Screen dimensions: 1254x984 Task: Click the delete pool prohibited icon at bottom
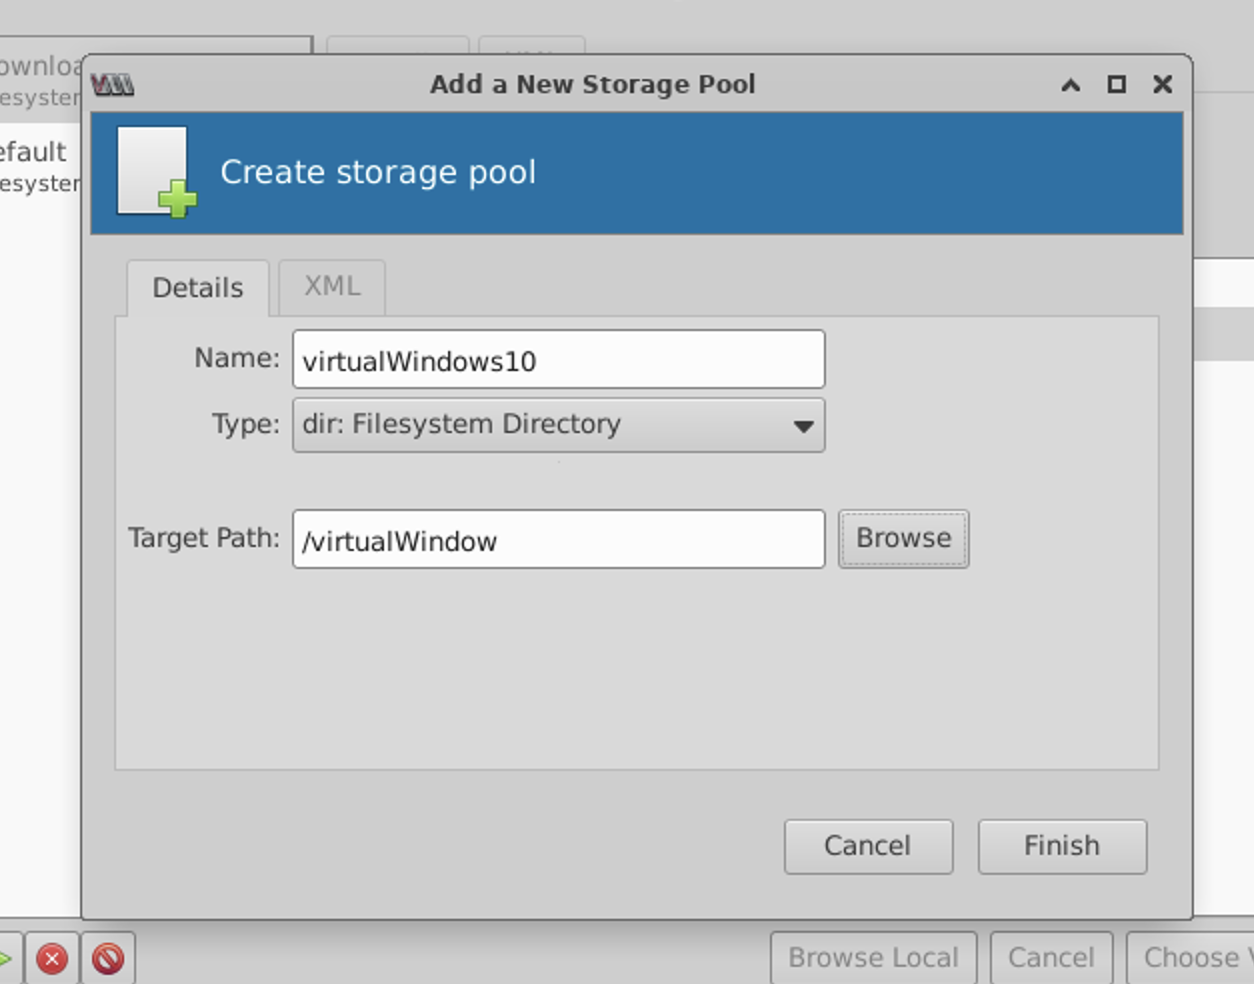click(108, 959)
